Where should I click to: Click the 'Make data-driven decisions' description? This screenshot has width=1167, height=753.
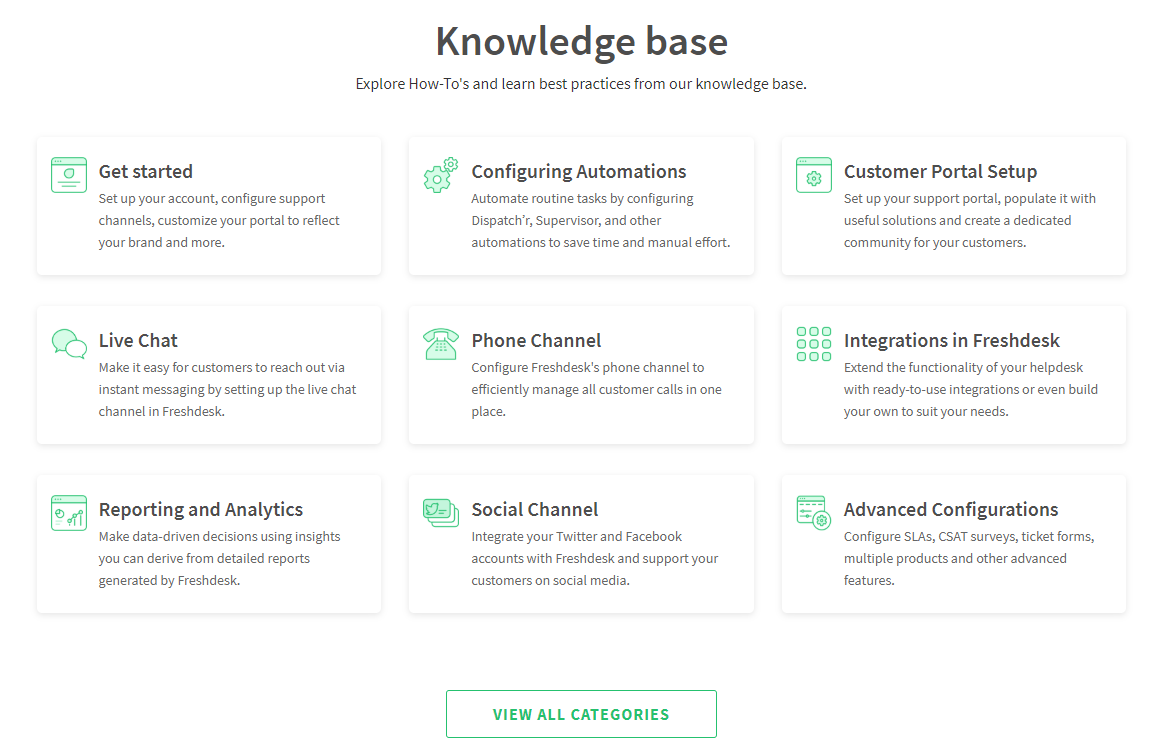pyautogui.click(x=219, y=558)
